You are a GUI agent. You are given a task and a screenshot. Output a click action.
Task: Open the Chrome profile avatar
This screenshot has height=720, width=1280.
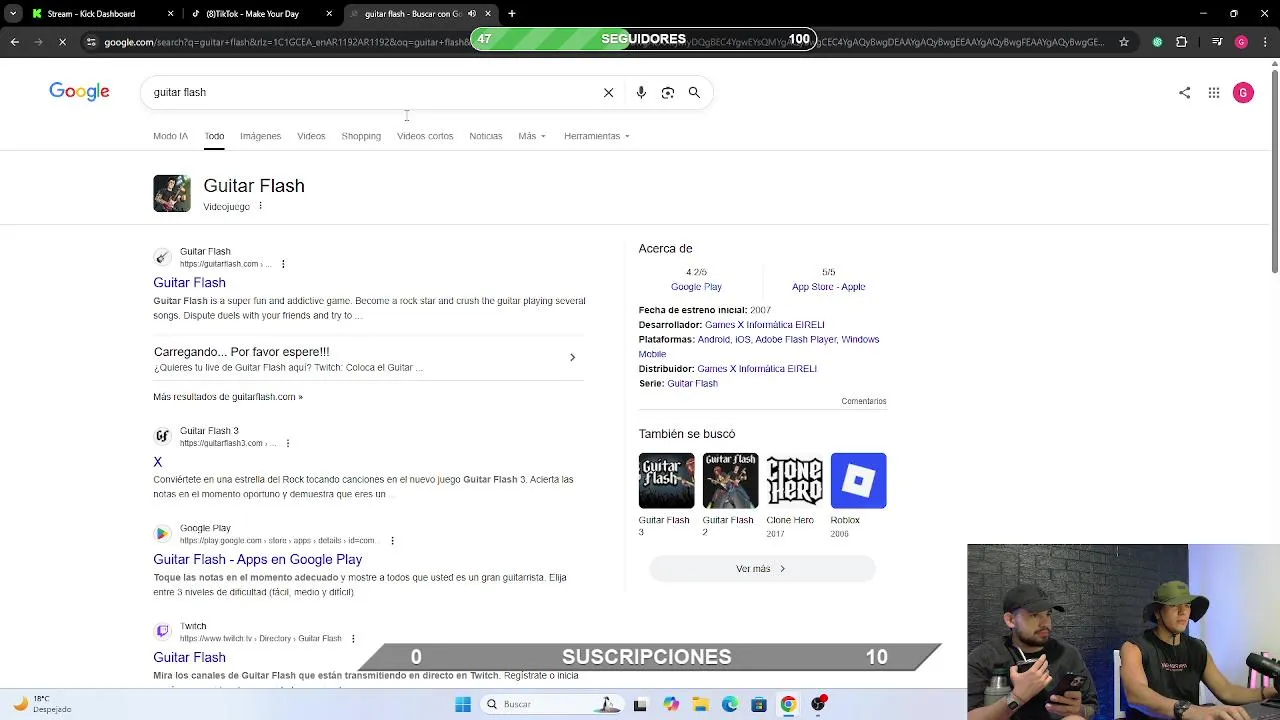click(x=1241, y=42)
